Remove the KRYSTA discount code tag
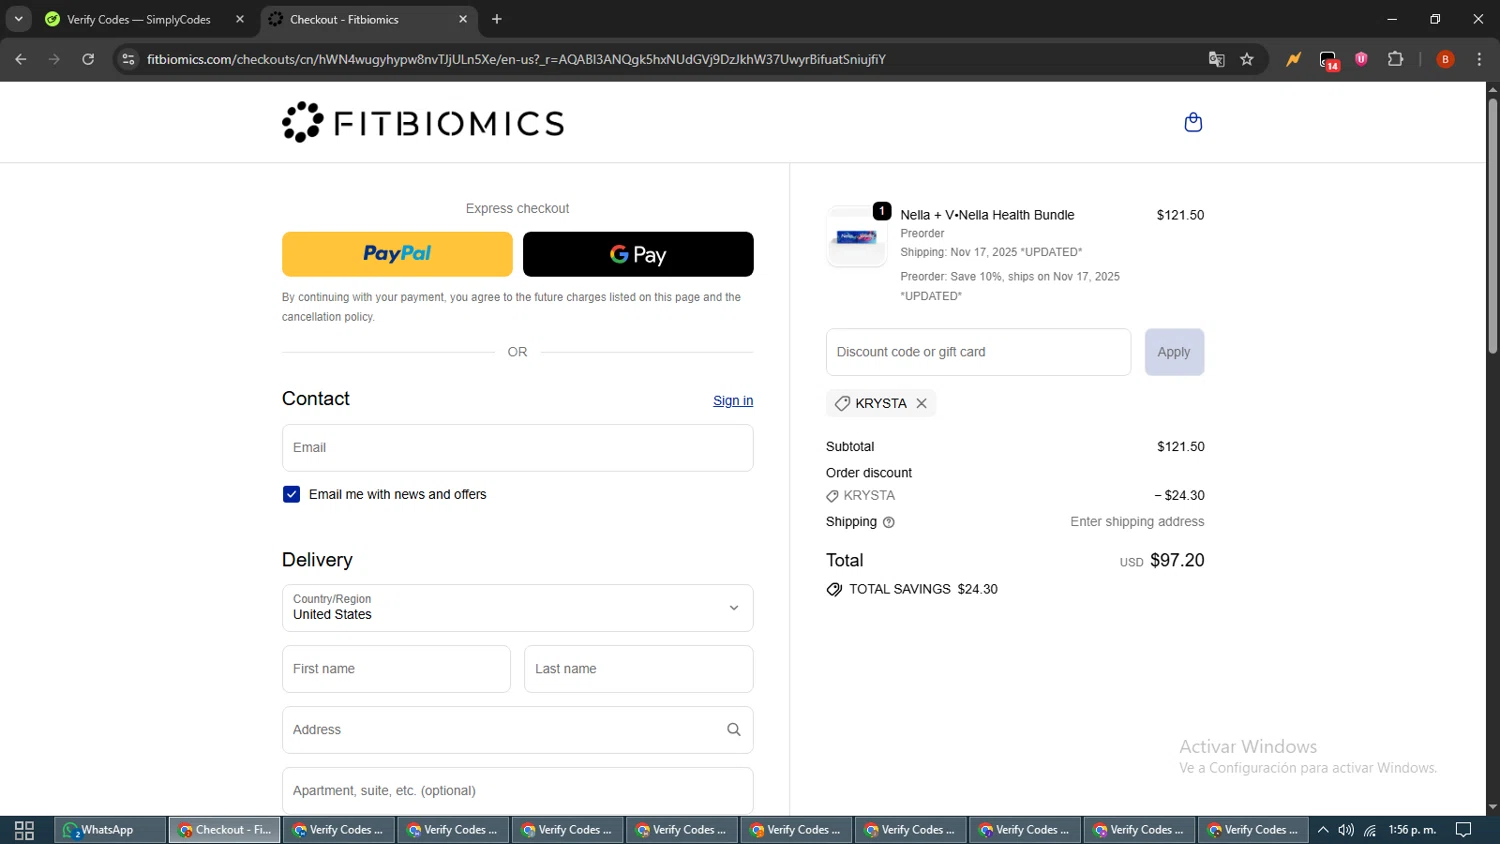The height and width of the screenshot is (844, 1500). click(x=922, y=403)
